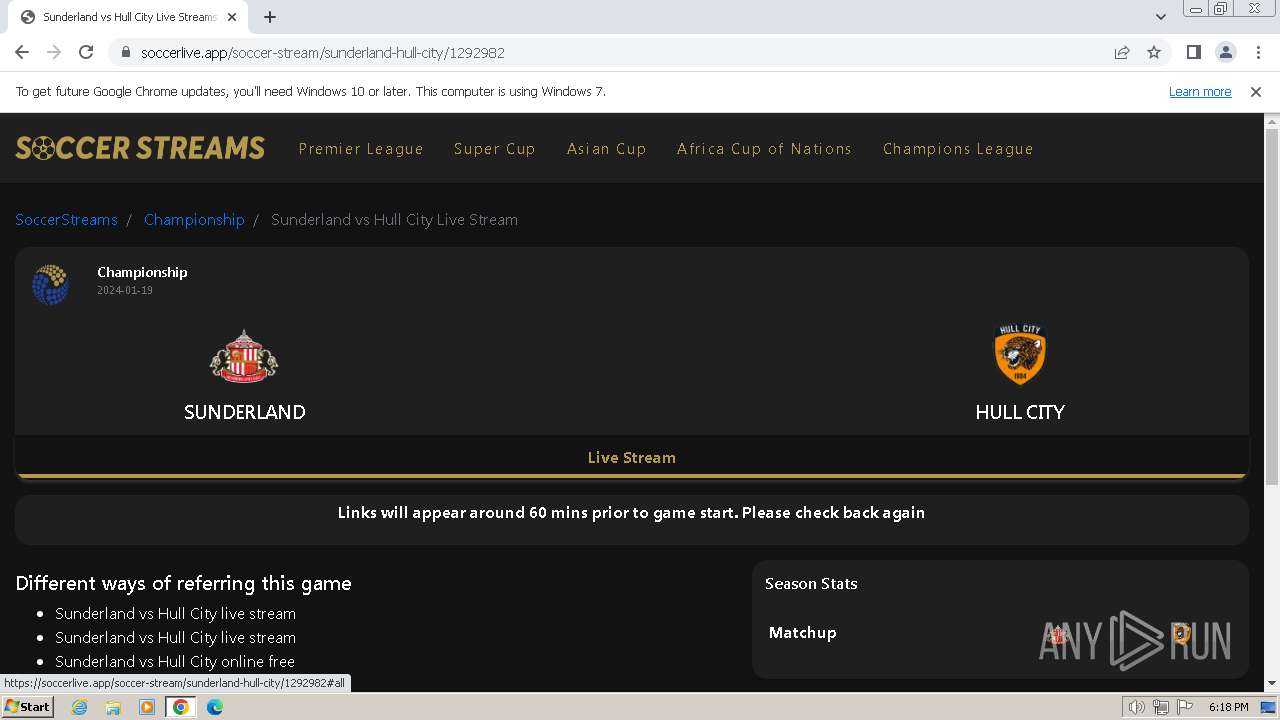1280x720 pixels.
Task: Go forward to the next page
Action: point(54,52)
